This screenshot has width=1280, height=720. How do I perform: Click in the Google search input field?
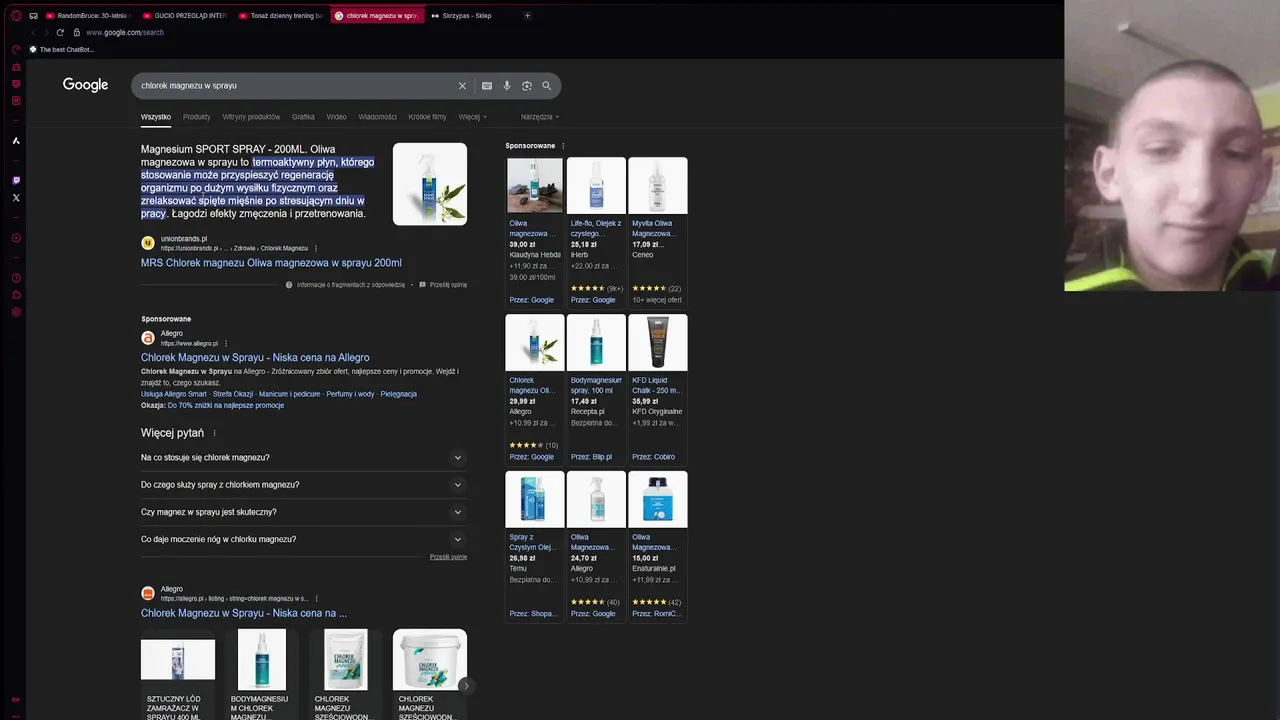coord(295,86)
